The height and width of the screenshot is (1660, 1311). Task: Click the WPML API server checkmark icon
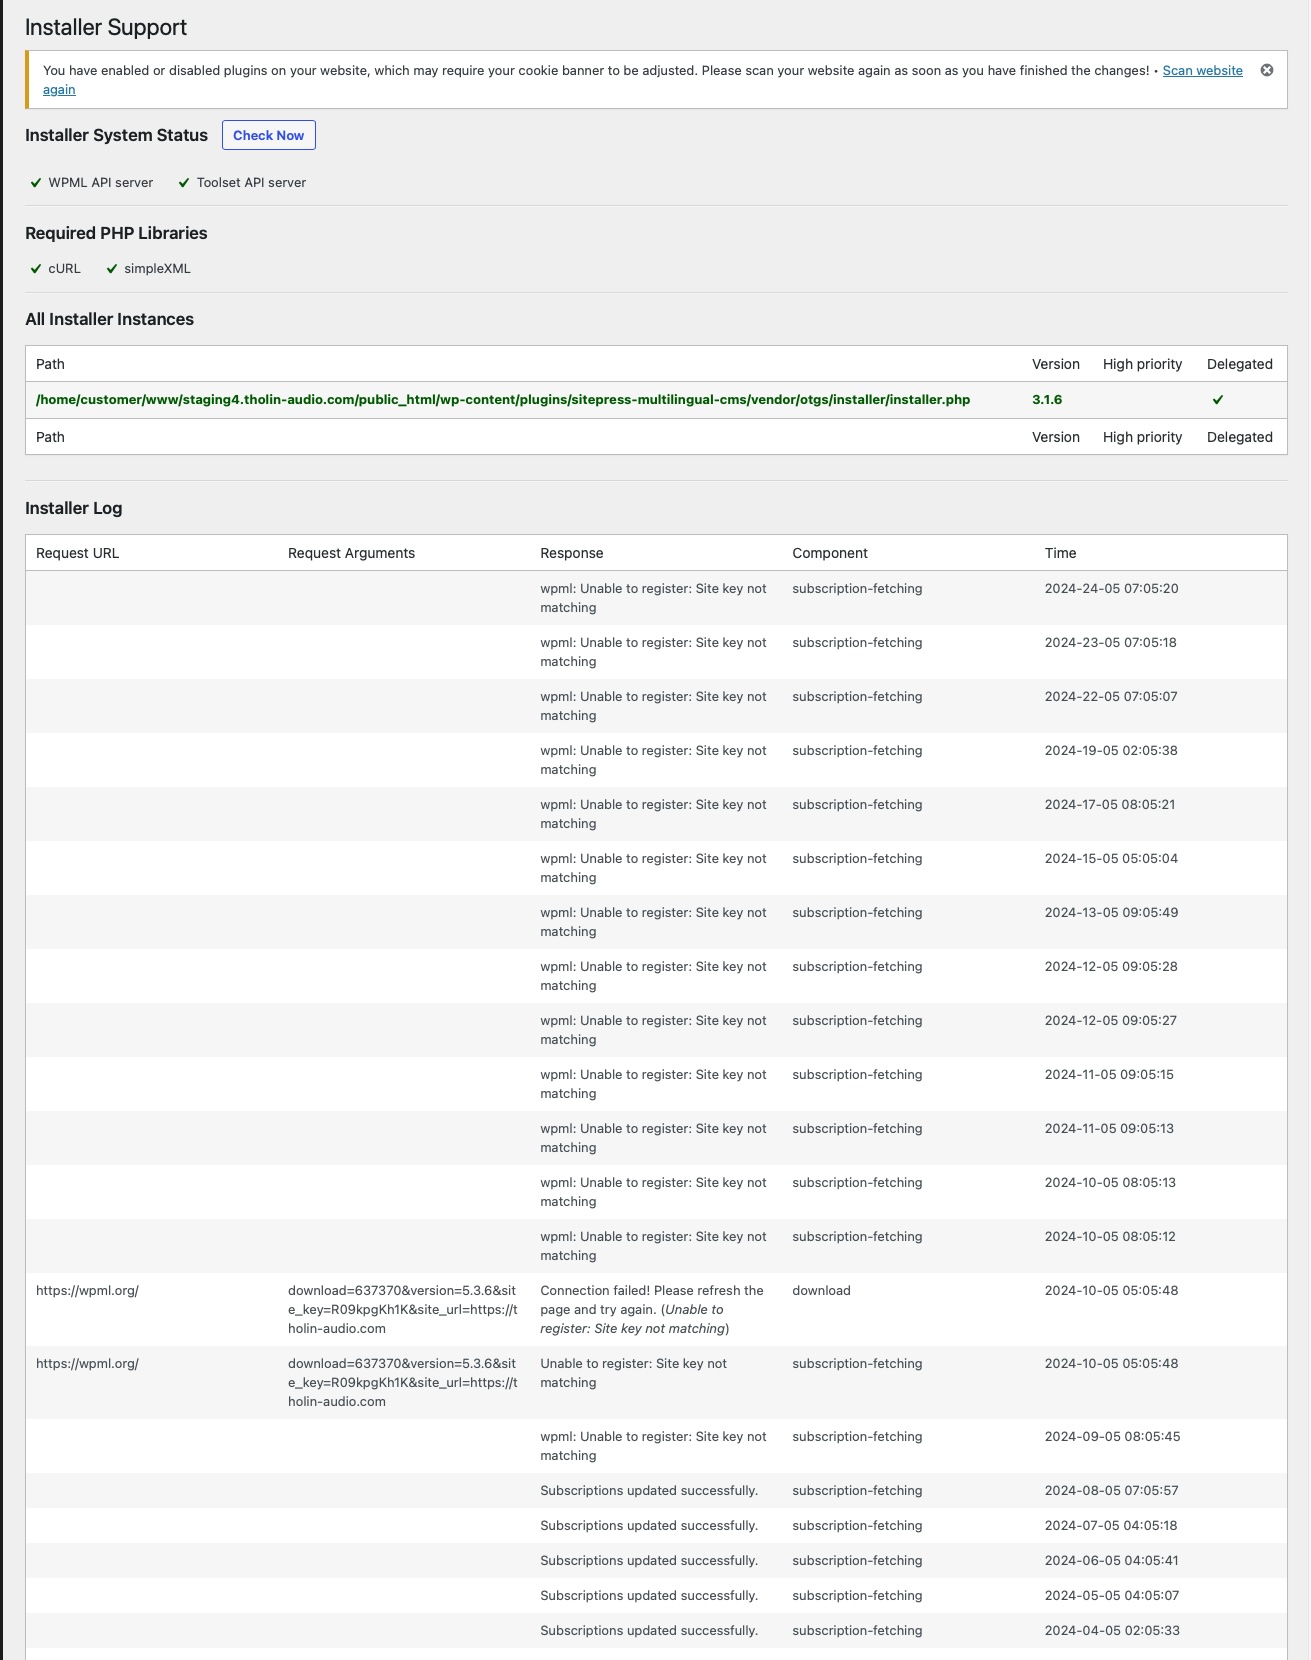pyautogui.click(x=36, y=183)
